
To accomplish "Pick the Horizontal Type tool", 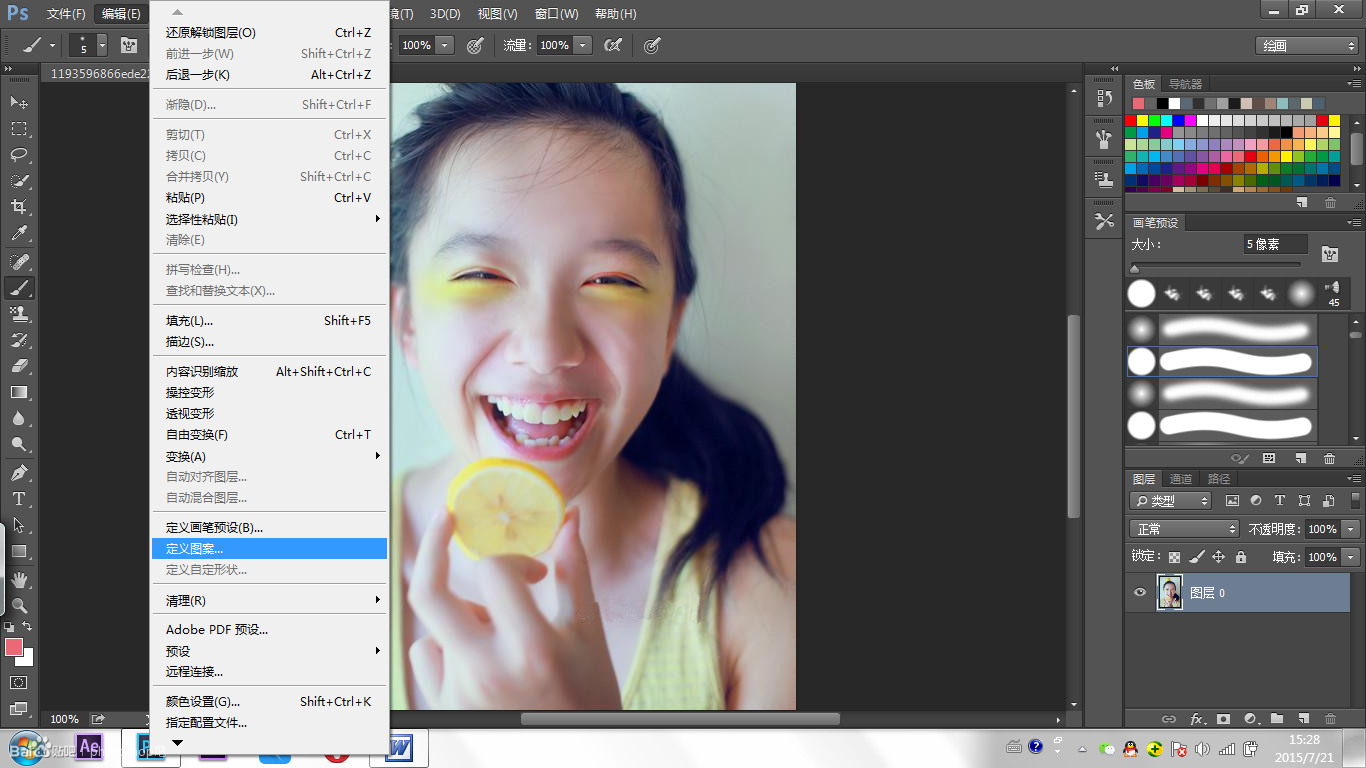I will click(x=19, y=499).
